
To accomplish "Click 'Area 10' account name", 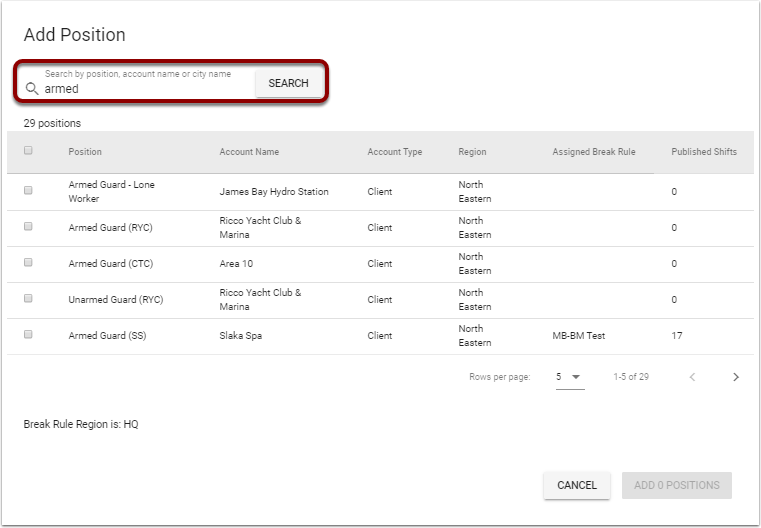I will click(236, 264).
